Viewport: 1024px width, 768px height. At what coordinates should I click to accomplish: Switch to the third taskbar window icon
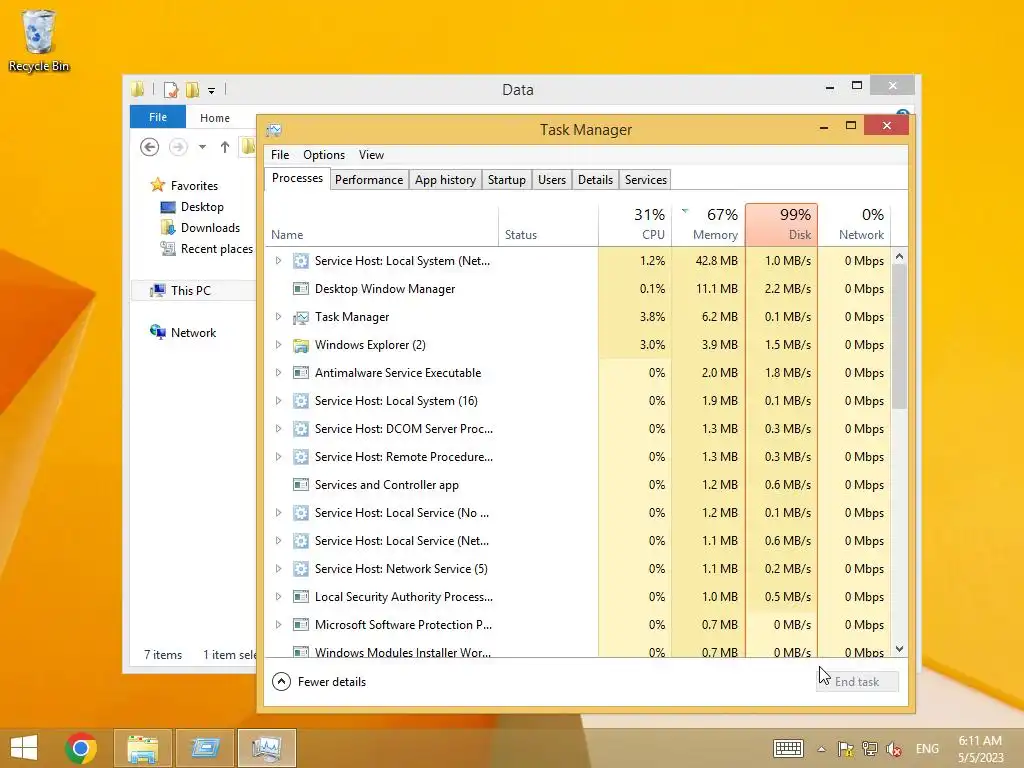click(x=205, y=748)
